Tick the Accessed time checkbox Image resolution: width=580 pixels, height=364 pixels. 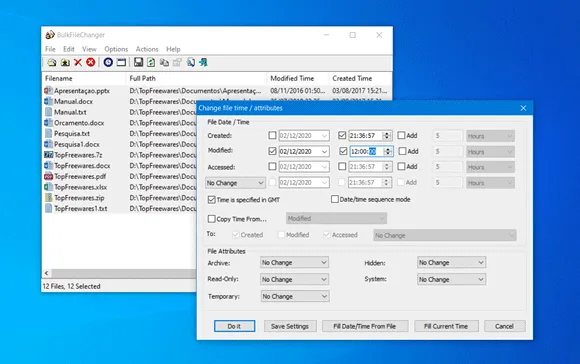342,166
